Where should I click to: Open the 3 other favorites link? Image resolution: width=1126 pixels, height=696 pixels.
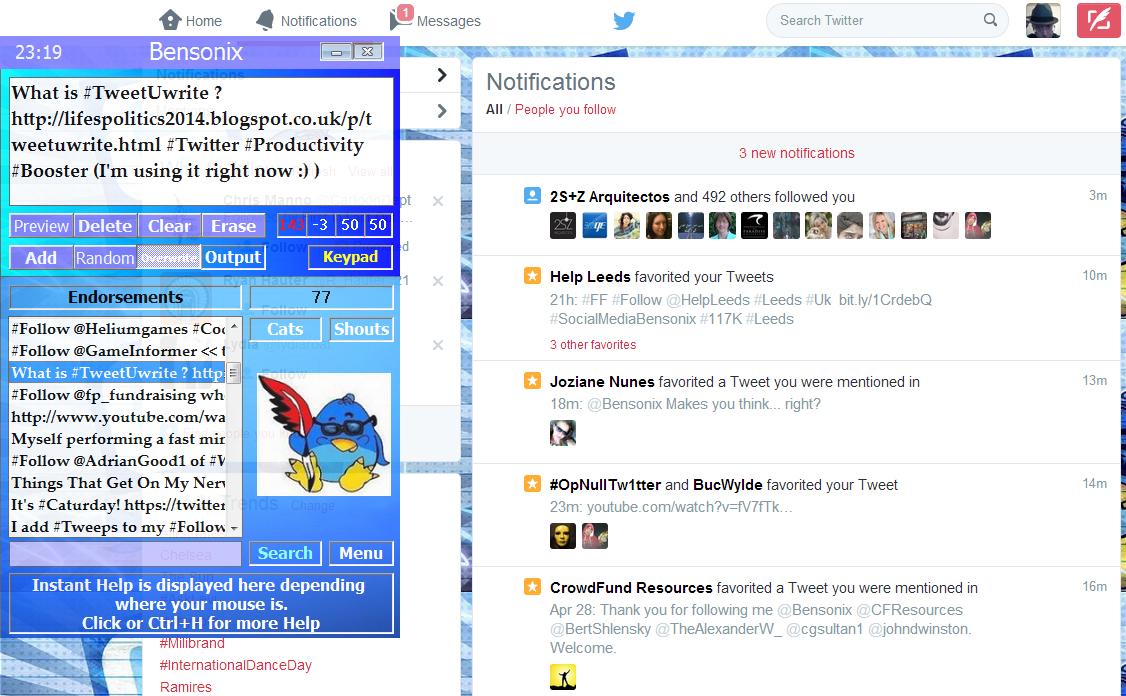coord(593,345)
